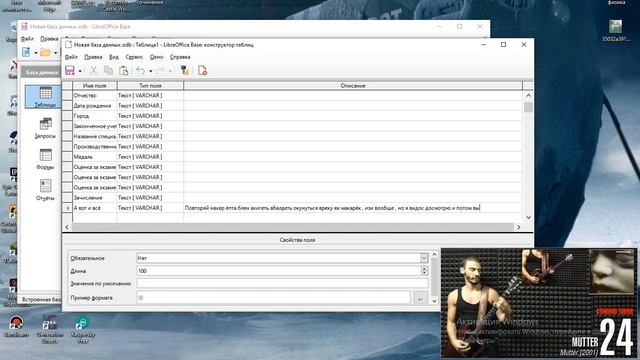640x360 pixels.
Task: Open the Справка menu
Action: point(180,57)
